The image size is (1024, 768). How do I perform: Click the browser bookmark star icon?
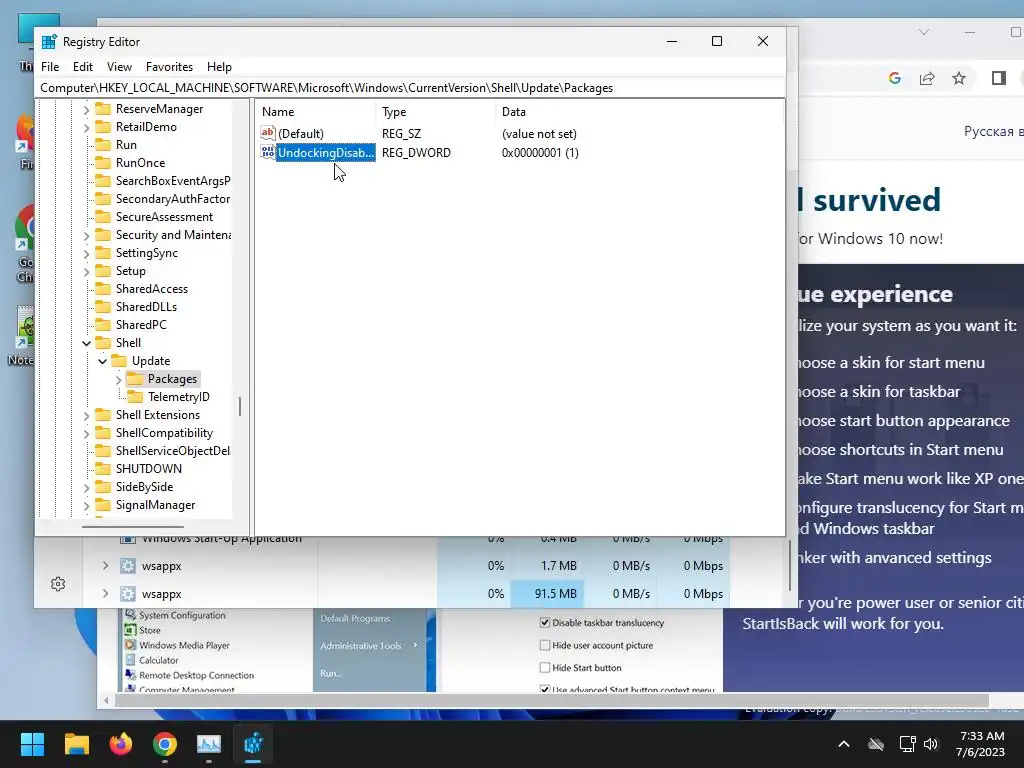point(959,78)
